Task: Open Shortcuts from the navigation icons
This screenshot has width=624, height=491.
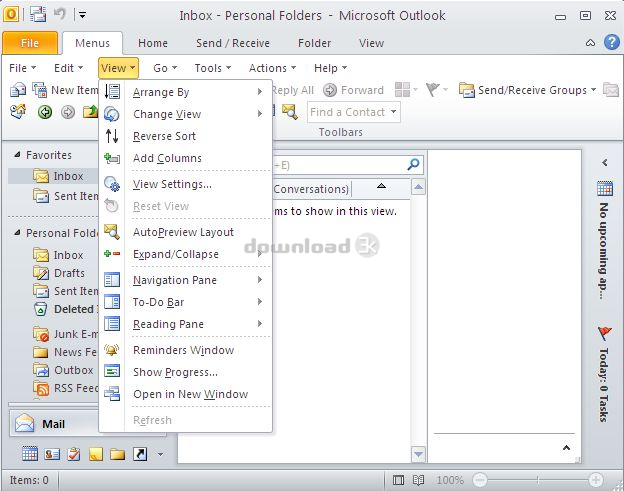Action: (140, 454)
